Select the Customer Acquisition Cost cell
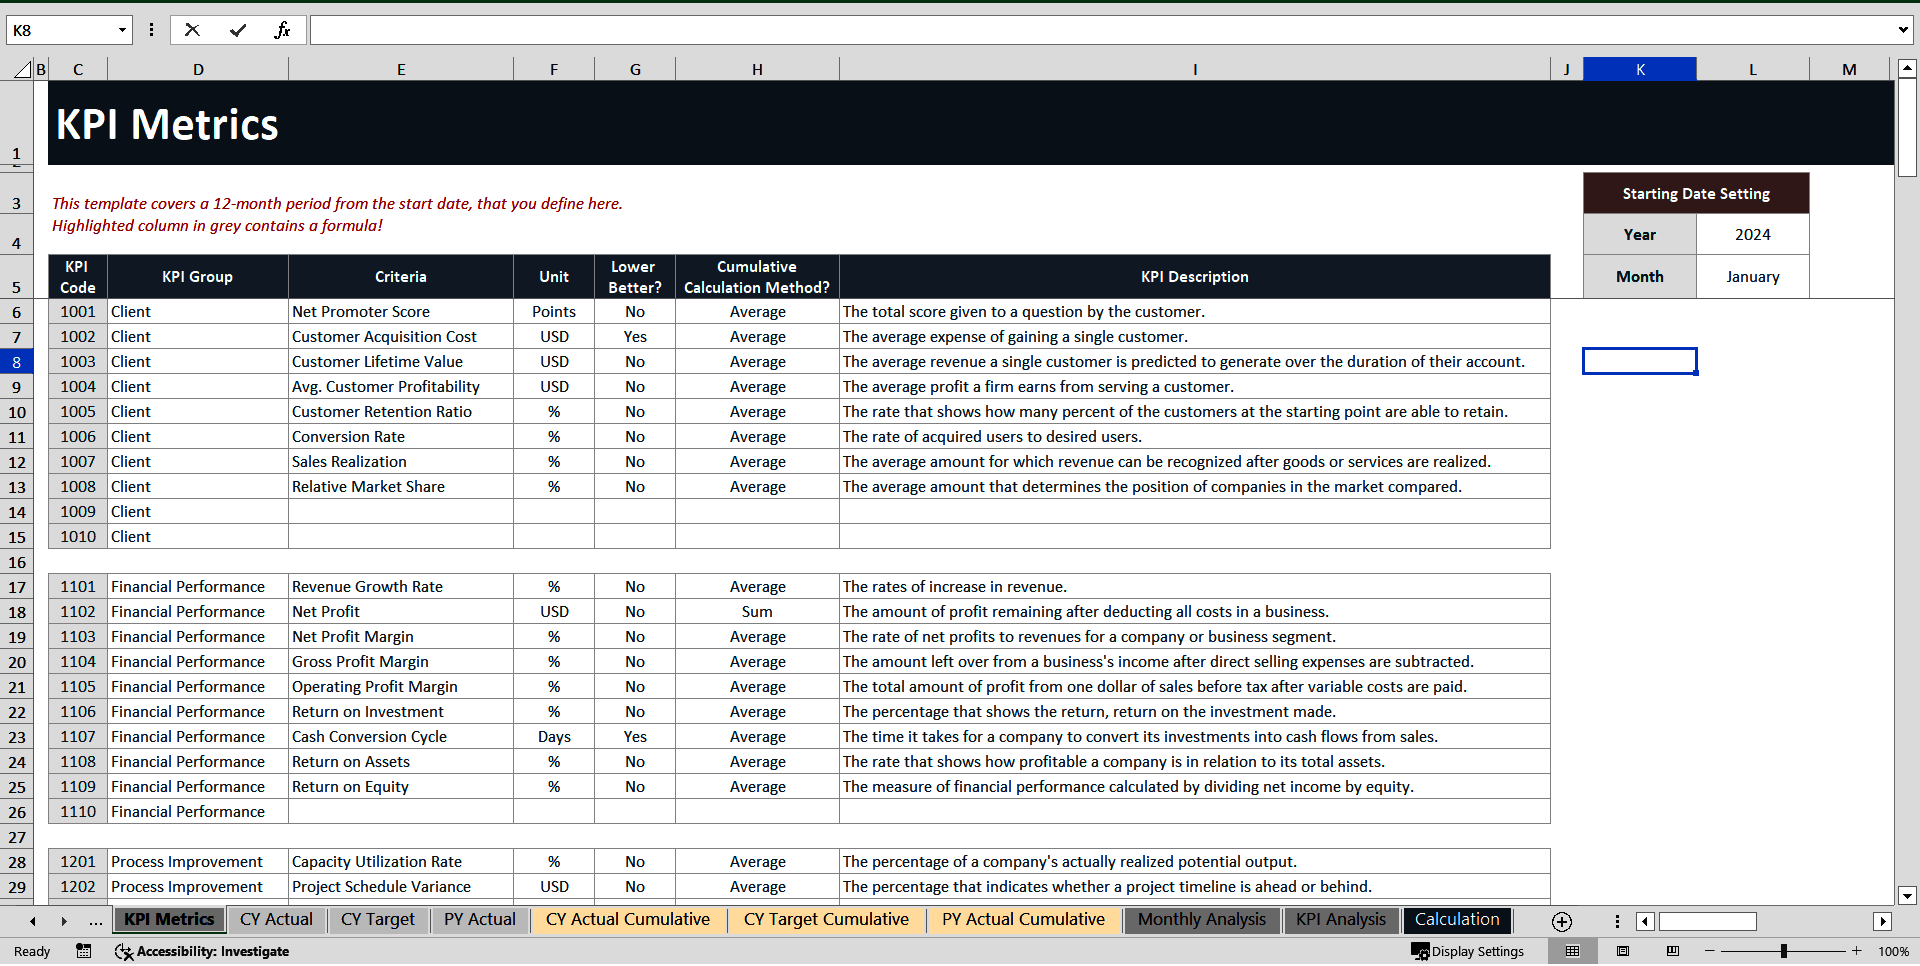1920x966 pixels. pyautogui.click(x=401, y=337)
